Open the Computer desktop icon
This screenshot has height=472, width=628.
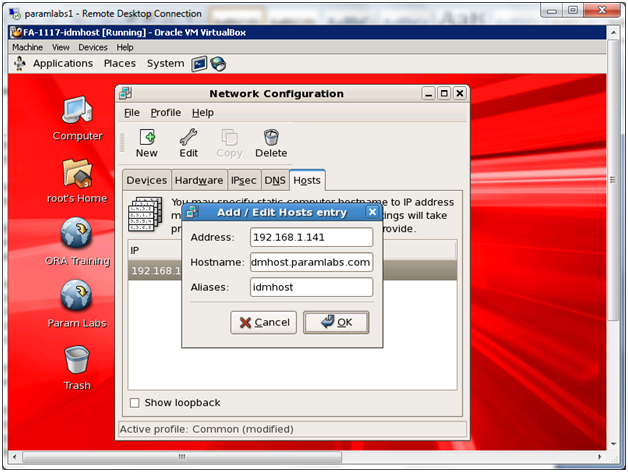click(77, 110)
